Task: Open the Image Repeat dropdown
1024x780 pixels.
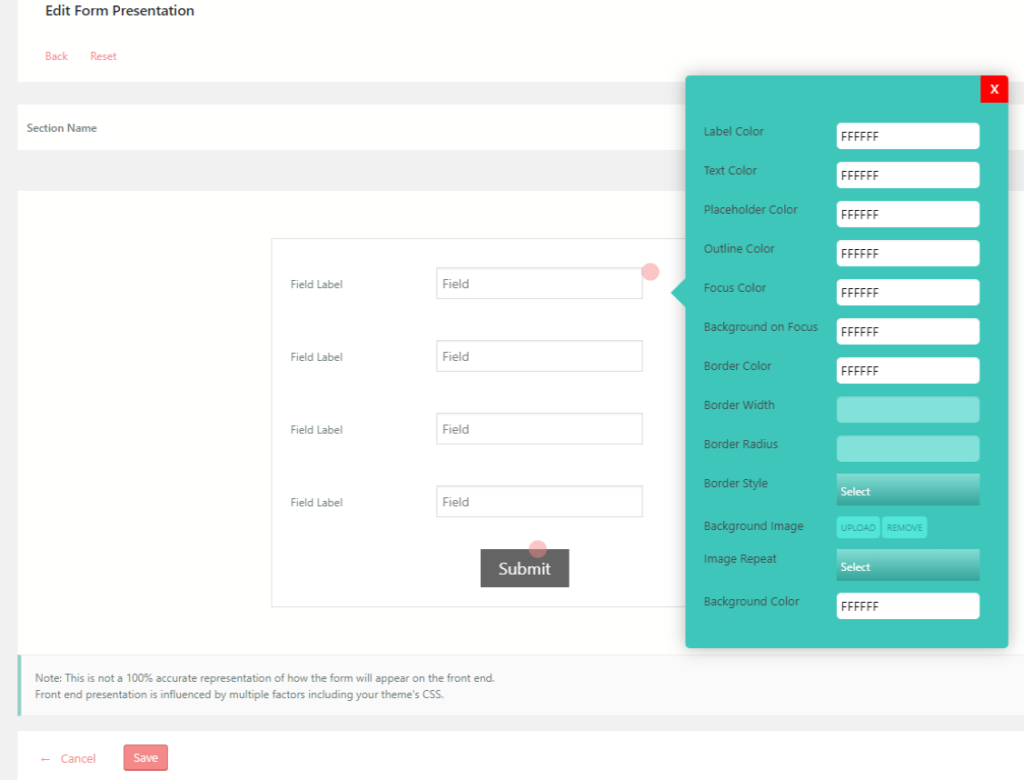Action: point(907,565)
